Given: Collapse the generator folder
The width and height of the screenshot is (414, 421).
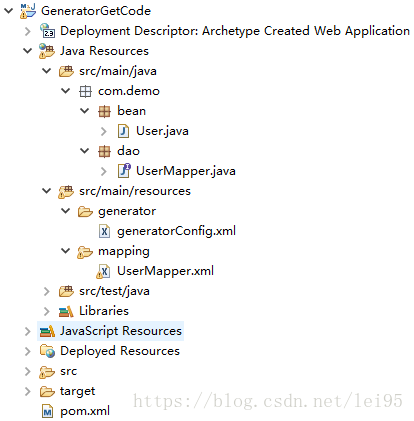Looking at the screenshot, I should 66,211.
